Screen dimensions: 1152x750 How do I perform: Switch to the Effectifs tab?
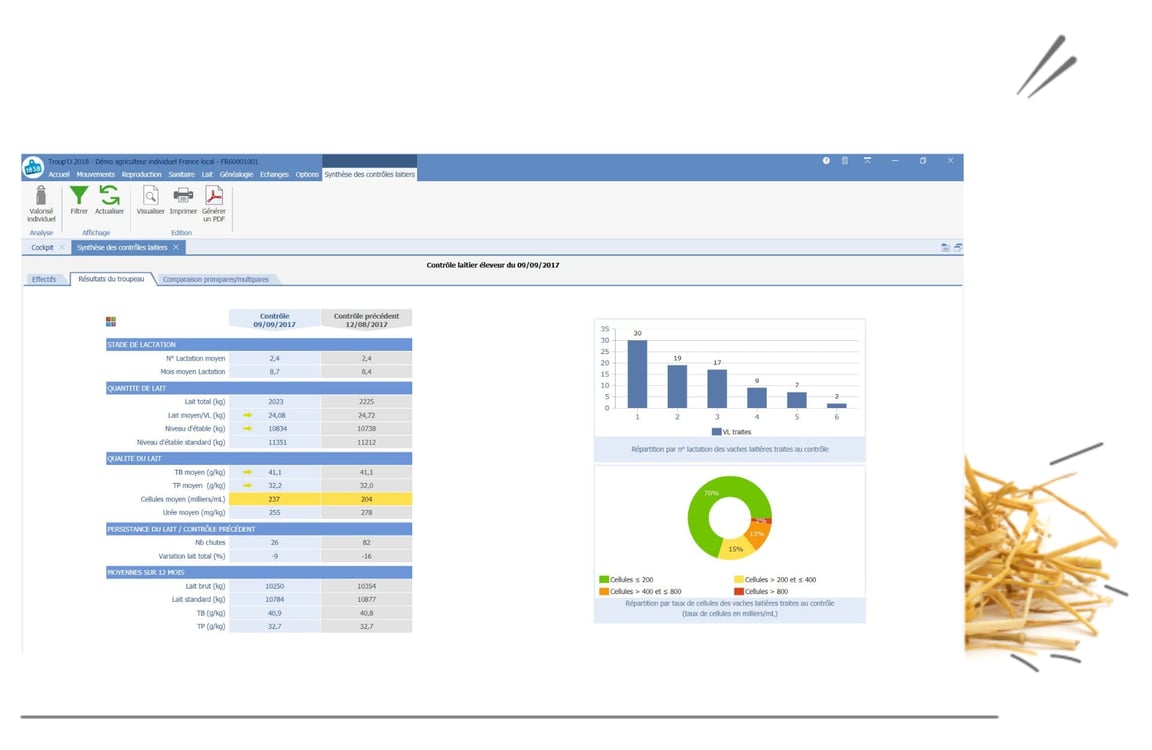pos(44,279)
